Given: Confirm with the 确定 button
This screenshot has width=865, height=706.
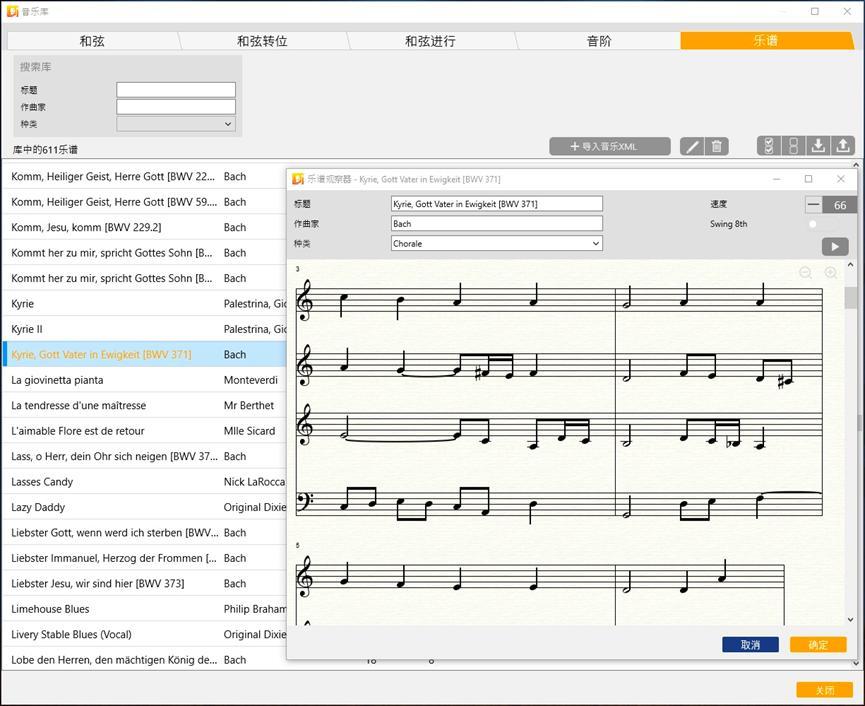Looking at the screenshot, I should point(817,645).
